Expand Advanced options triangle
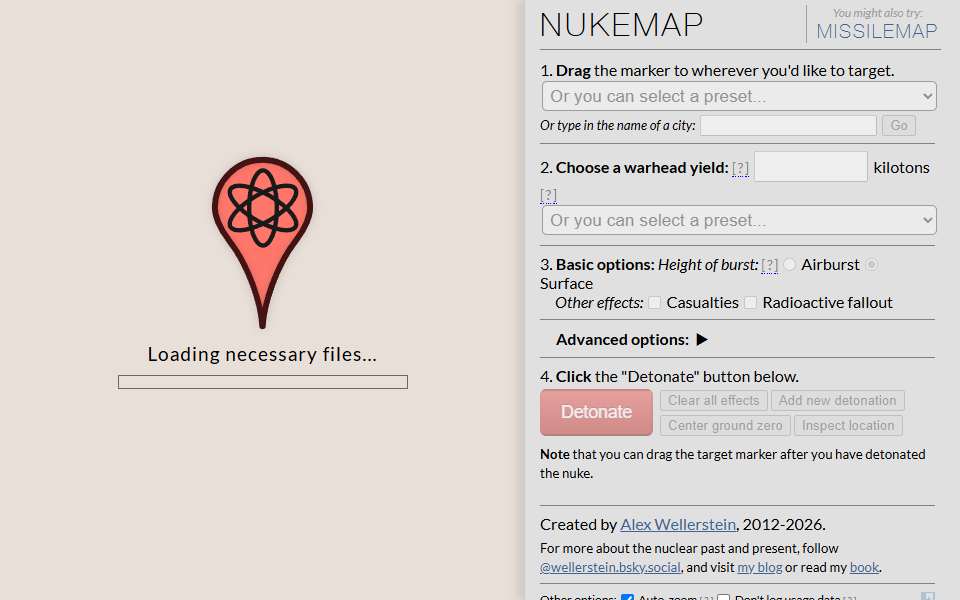This screenshot has height=600, width=960. point(702,340)
